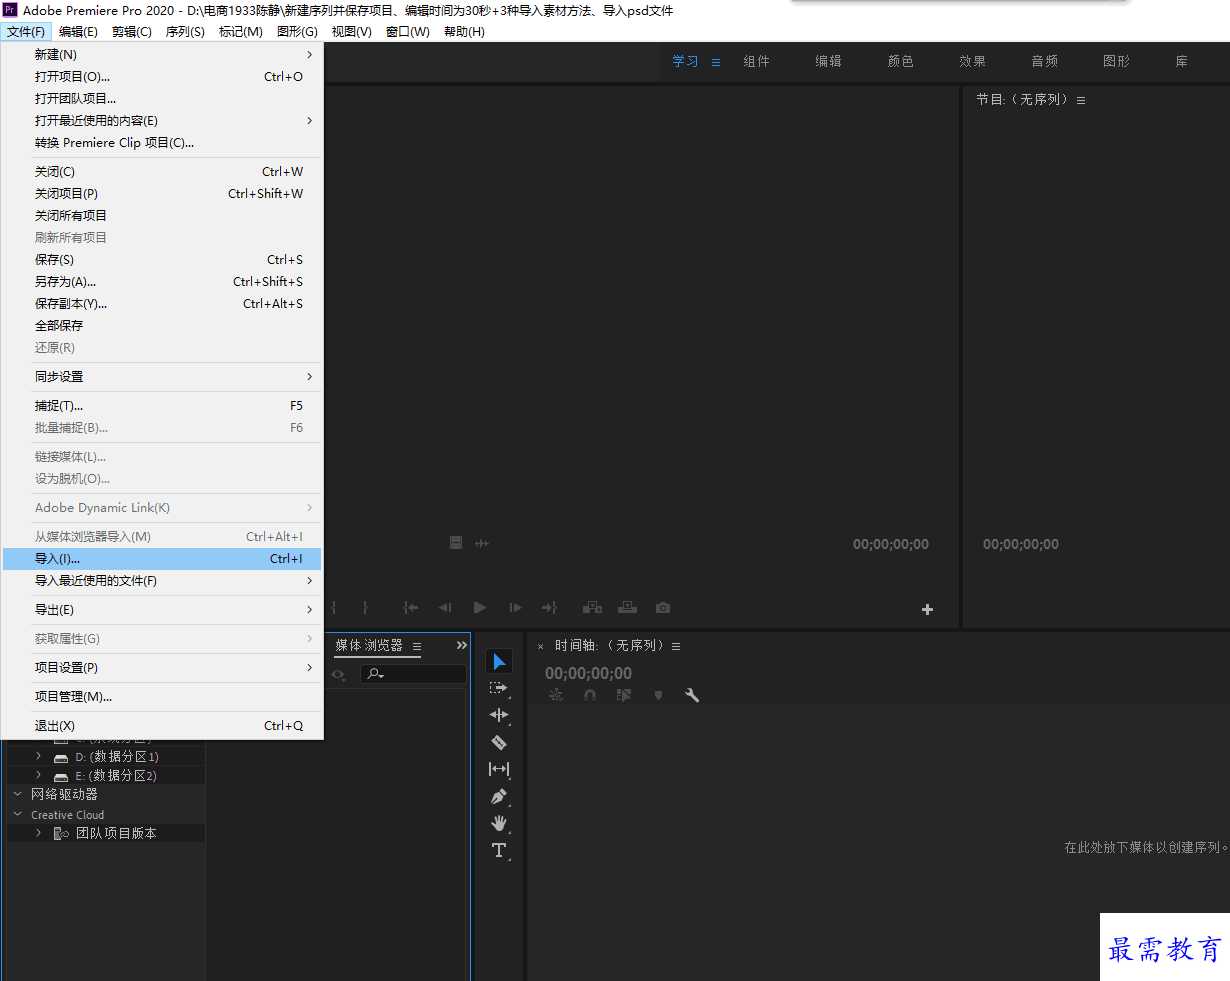The image size is (1230, 981).
Task: Toggle timeline snap magnet icon
Action: [590, 695]
